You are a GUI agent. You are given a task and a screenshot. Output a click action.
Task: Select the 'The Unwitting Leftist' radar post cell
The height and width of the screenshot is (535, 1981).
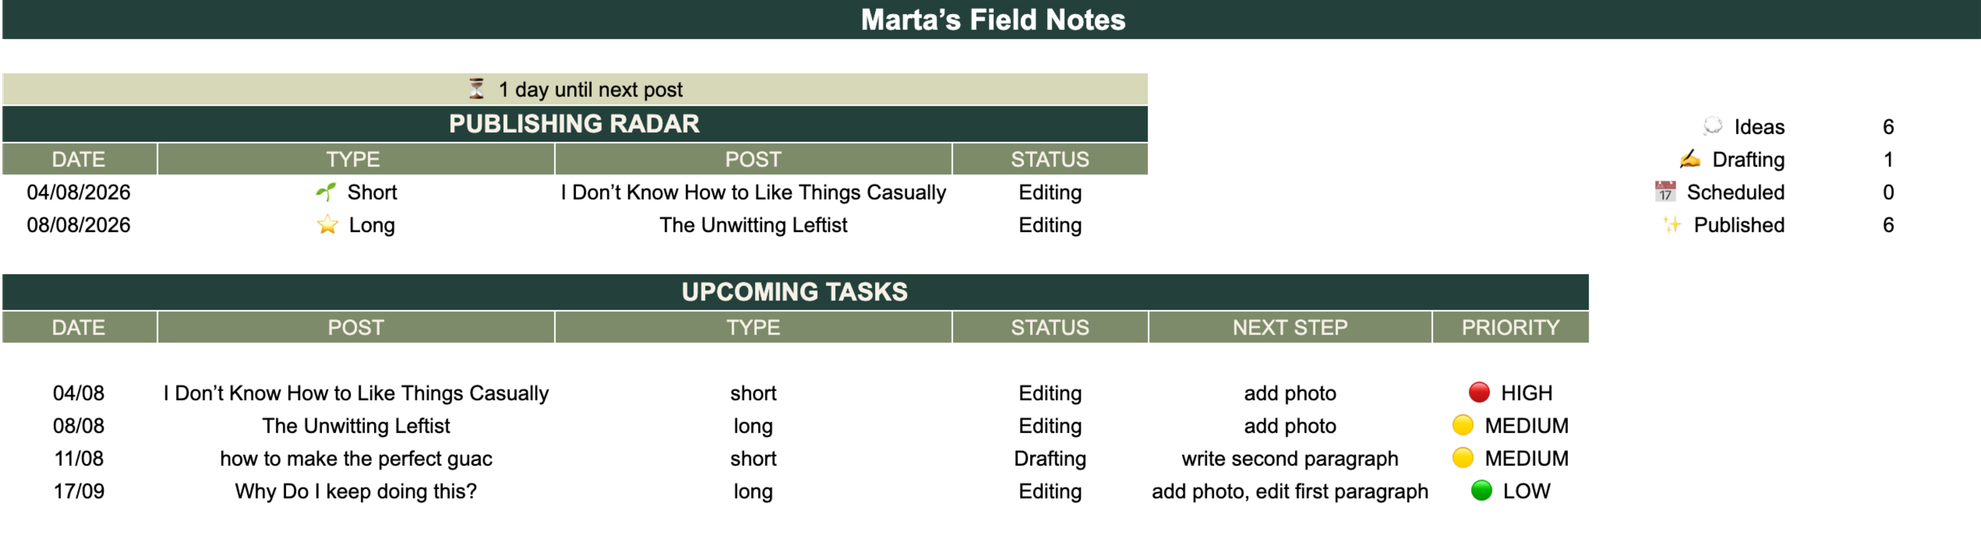[x=753, y=225]
